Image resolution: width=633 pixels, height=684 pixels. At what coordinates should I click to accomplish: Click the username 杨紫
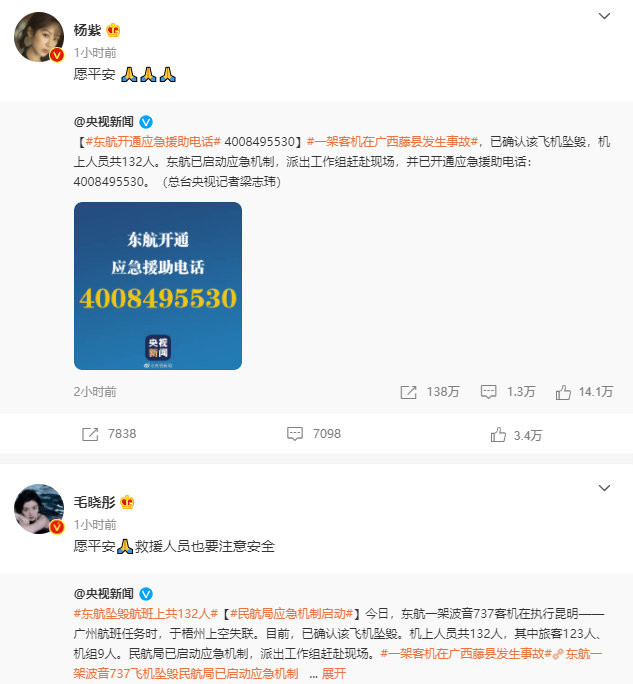[87, 30]
